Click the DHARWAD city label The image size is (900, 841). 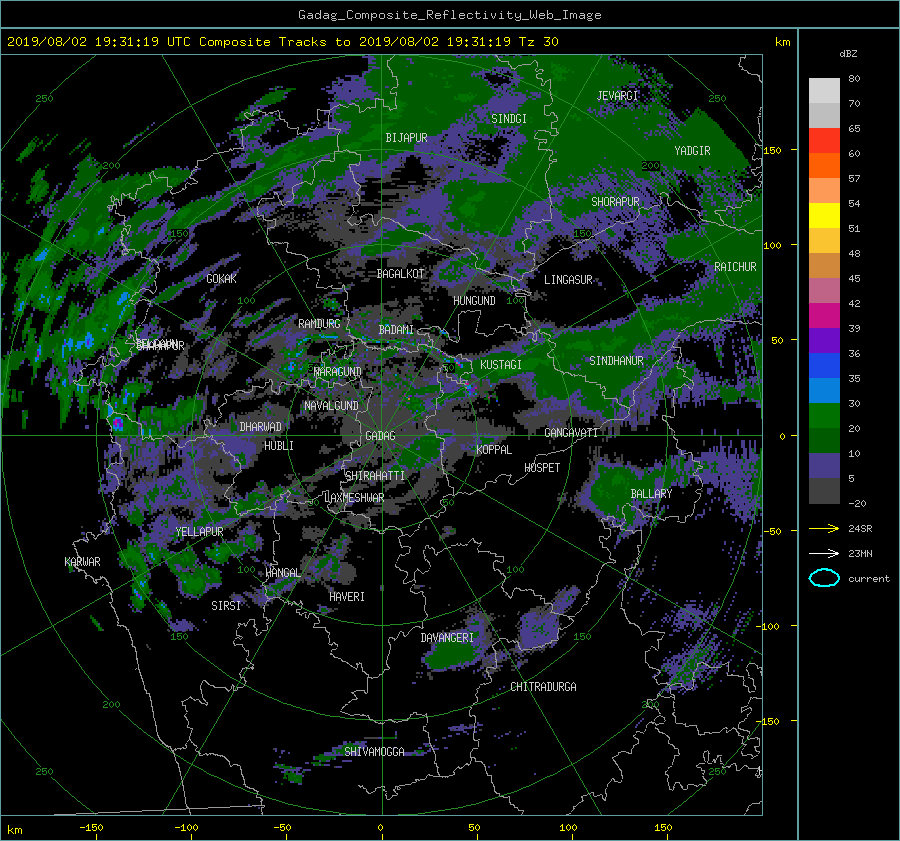pyautogui.click(x=261, y=427)
